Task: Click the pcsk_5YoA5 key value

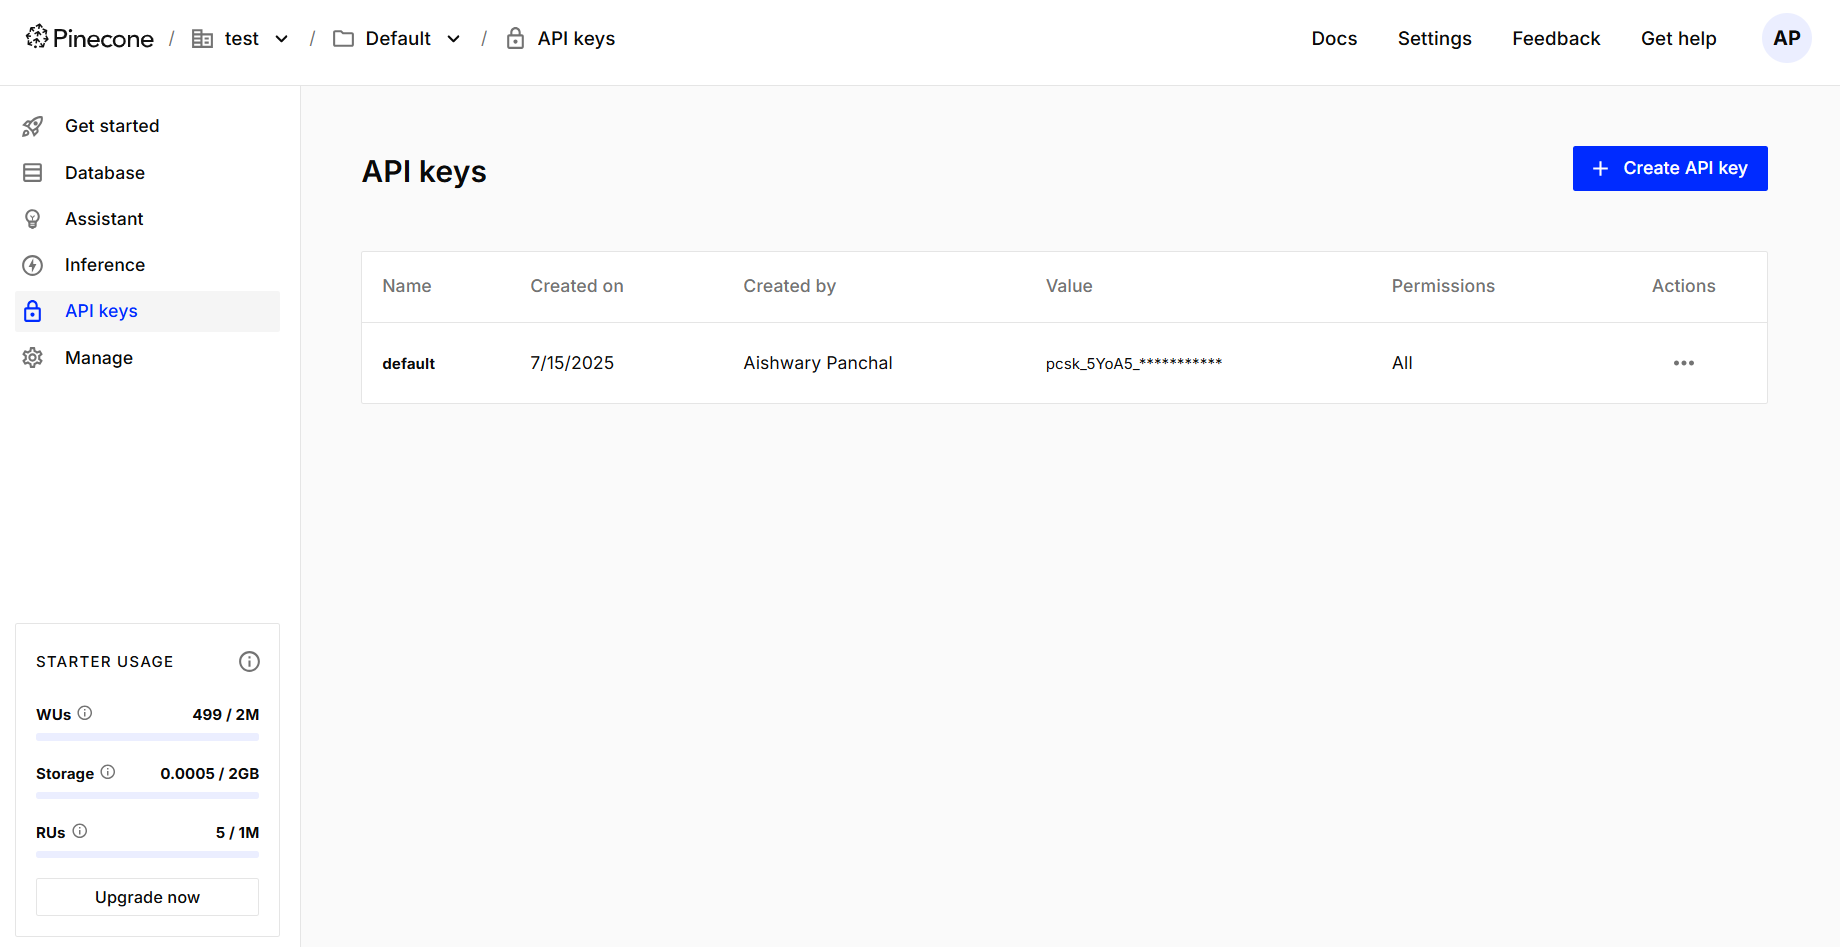Action: (1133, 363)
